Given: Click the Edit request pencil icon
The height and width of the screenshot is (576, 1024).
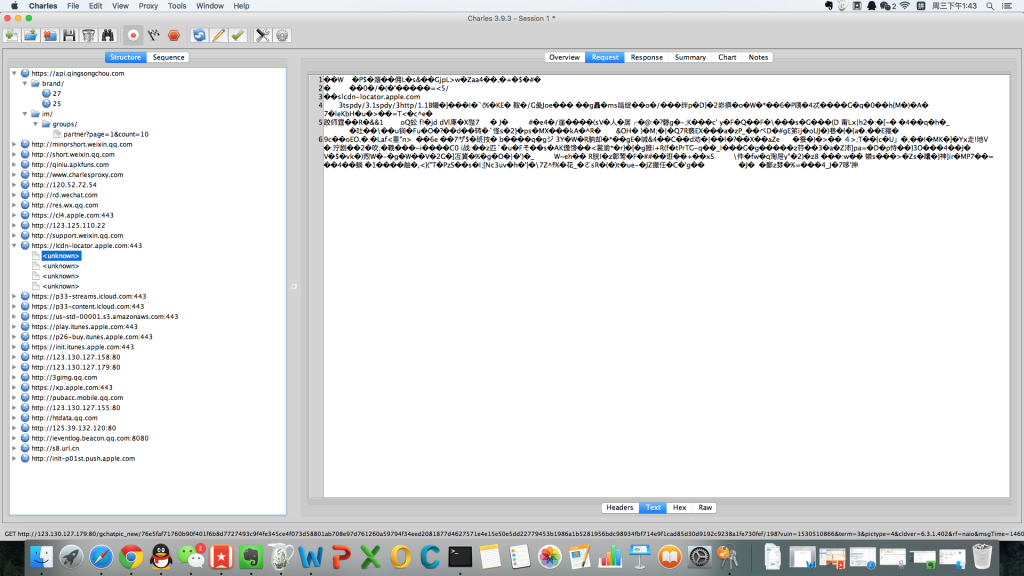Looking at the screenshot, I should 218,35.
